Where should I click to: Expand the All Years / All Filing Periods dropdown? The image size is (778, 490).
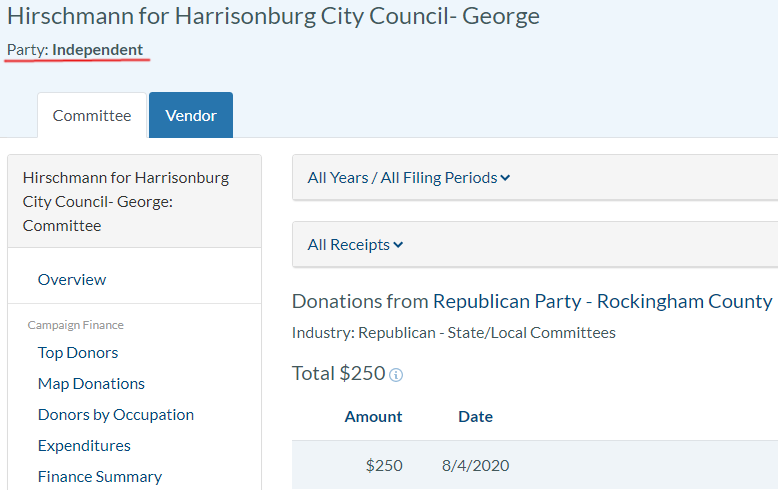click(408, 178)
